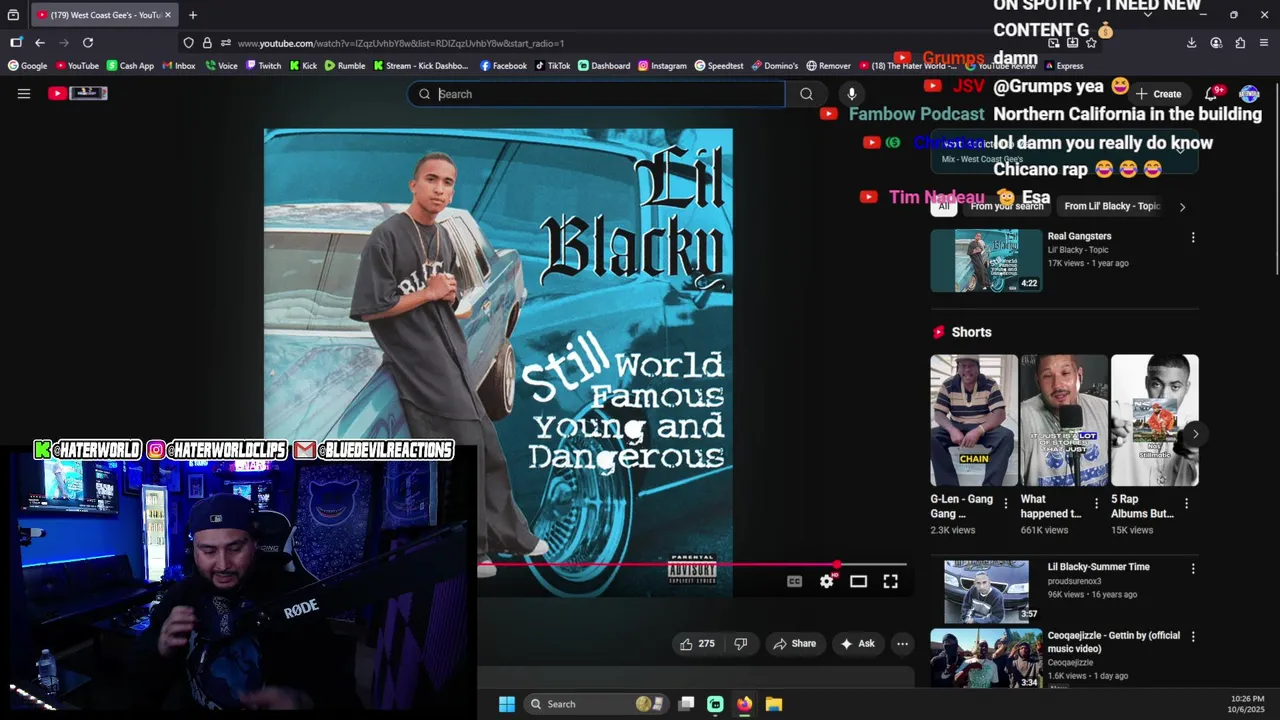1280x720 pixels.
Task: Open Real Gangsters video title
Action: point(1079,237)
